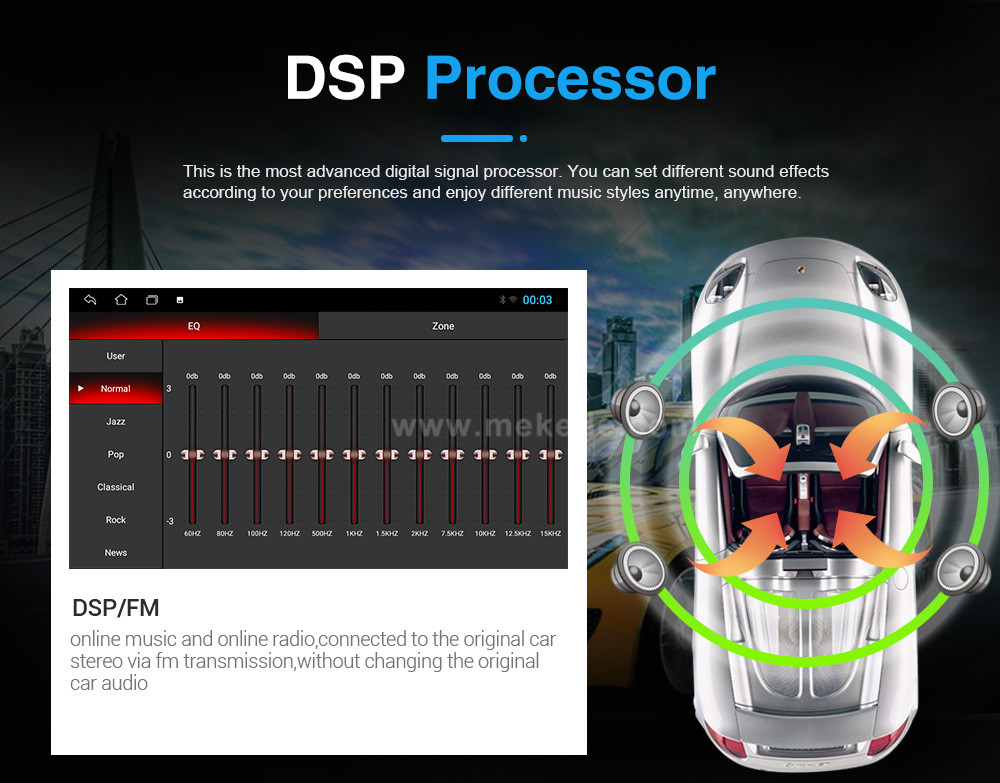Tap the play arrow beside Normal preset
Viewport: 1000px width, 783px height.
point(80,388)
